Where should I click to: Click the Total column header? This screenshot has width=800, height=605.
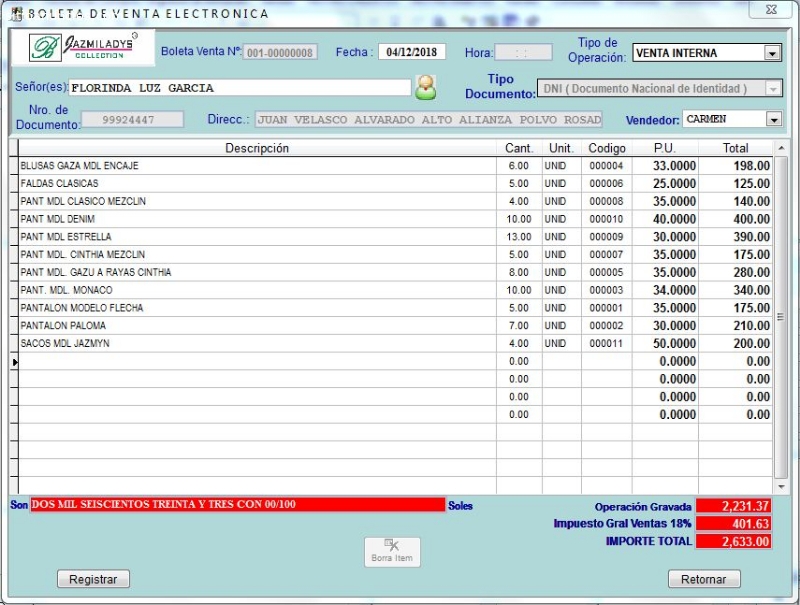(x=735, y=148)
